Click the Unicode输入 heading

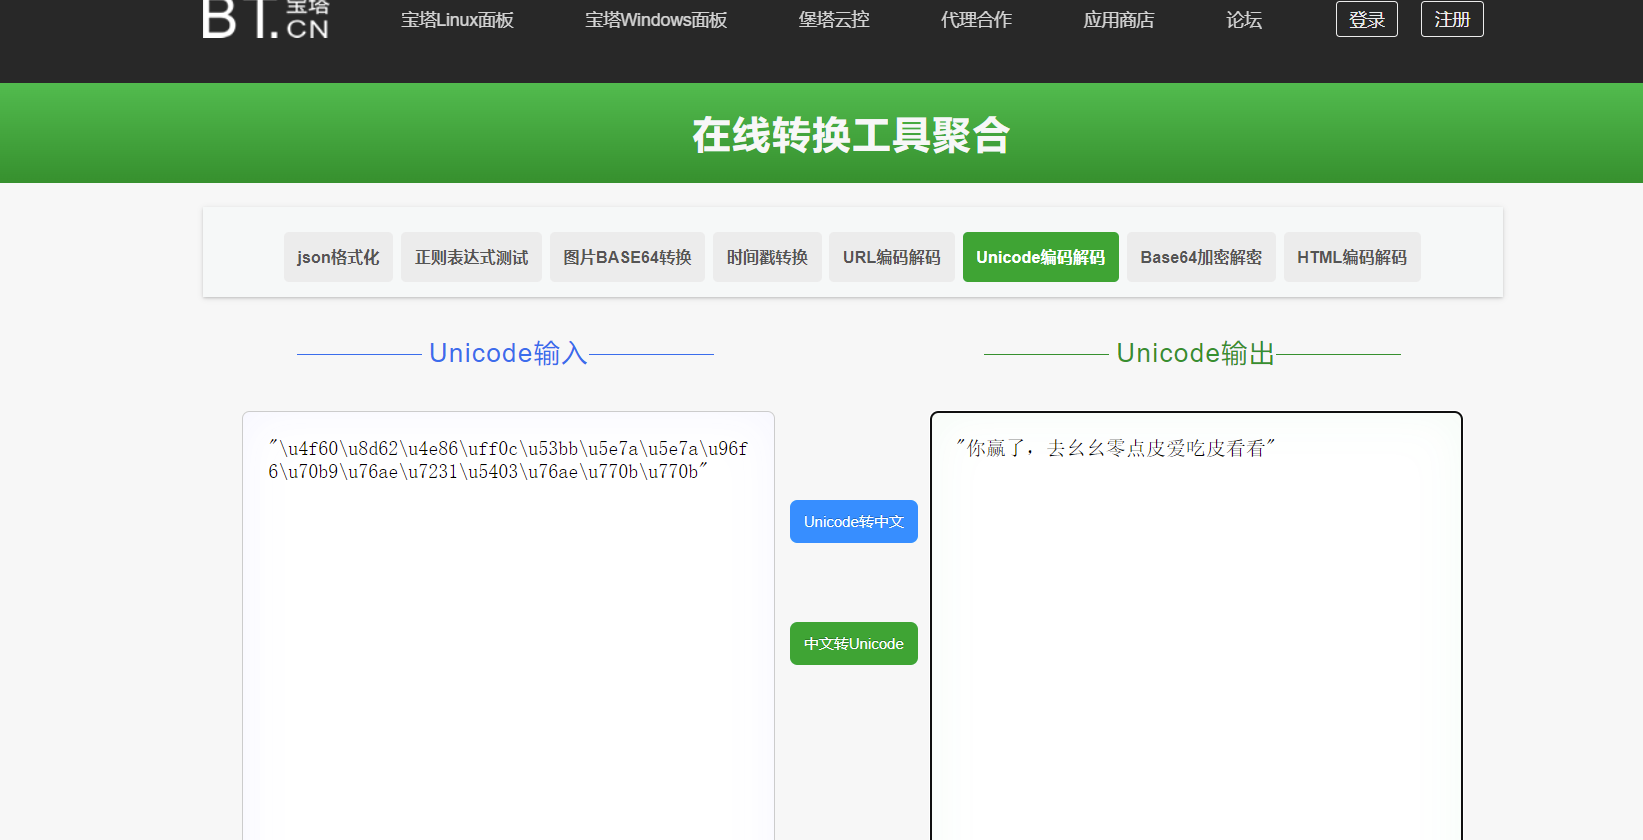[508, 353]
